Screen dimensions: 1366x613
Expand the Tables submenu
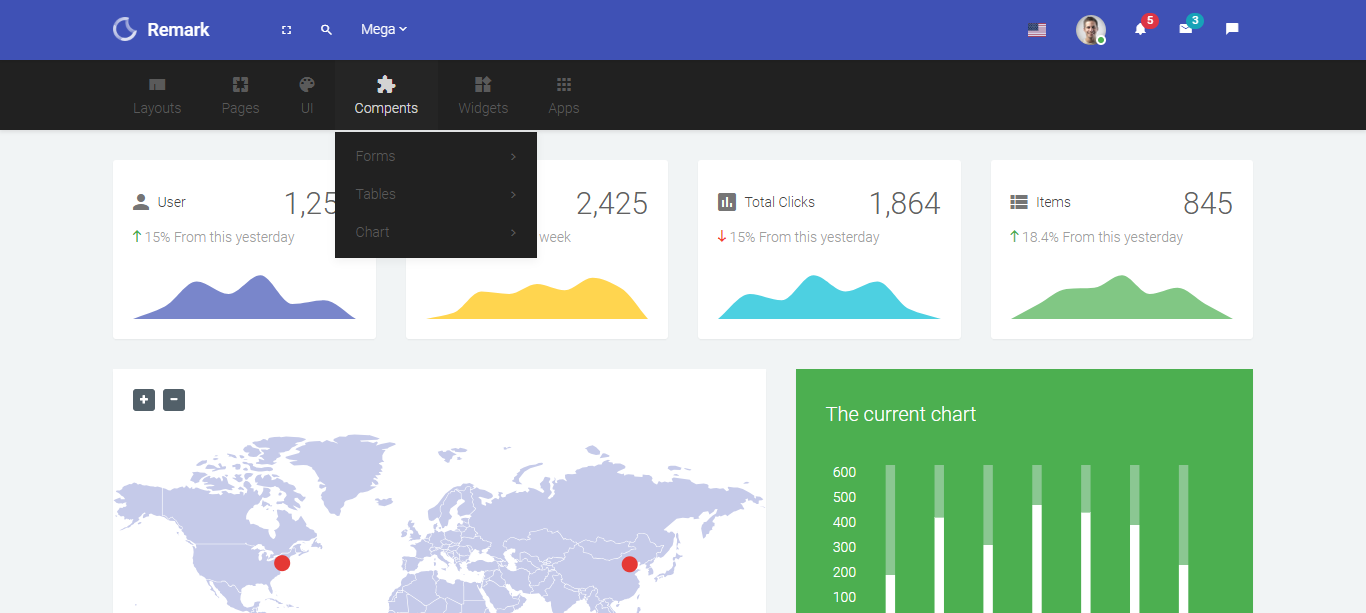pos(435,194)
